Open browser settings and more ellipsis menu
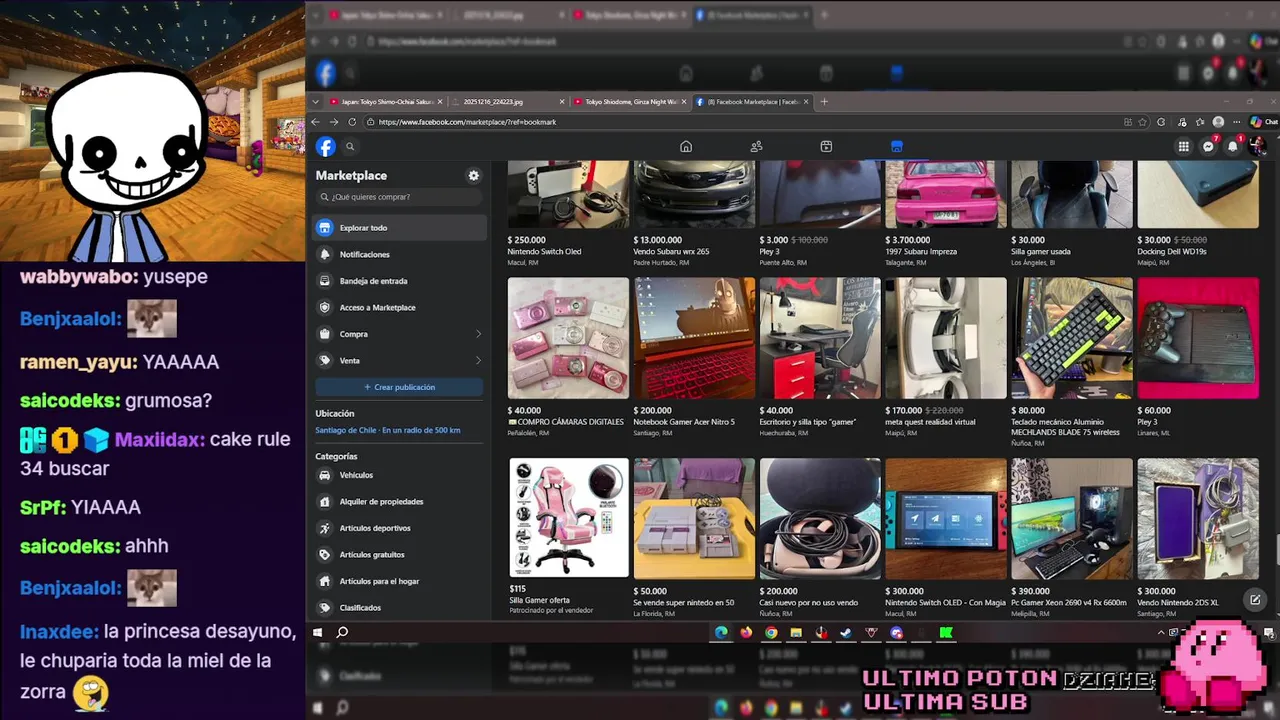 point(1237,122)
